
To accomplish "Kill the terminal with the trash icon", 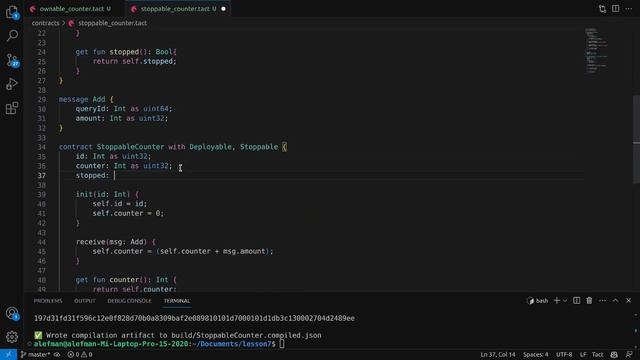I will [x=589, y=301].
